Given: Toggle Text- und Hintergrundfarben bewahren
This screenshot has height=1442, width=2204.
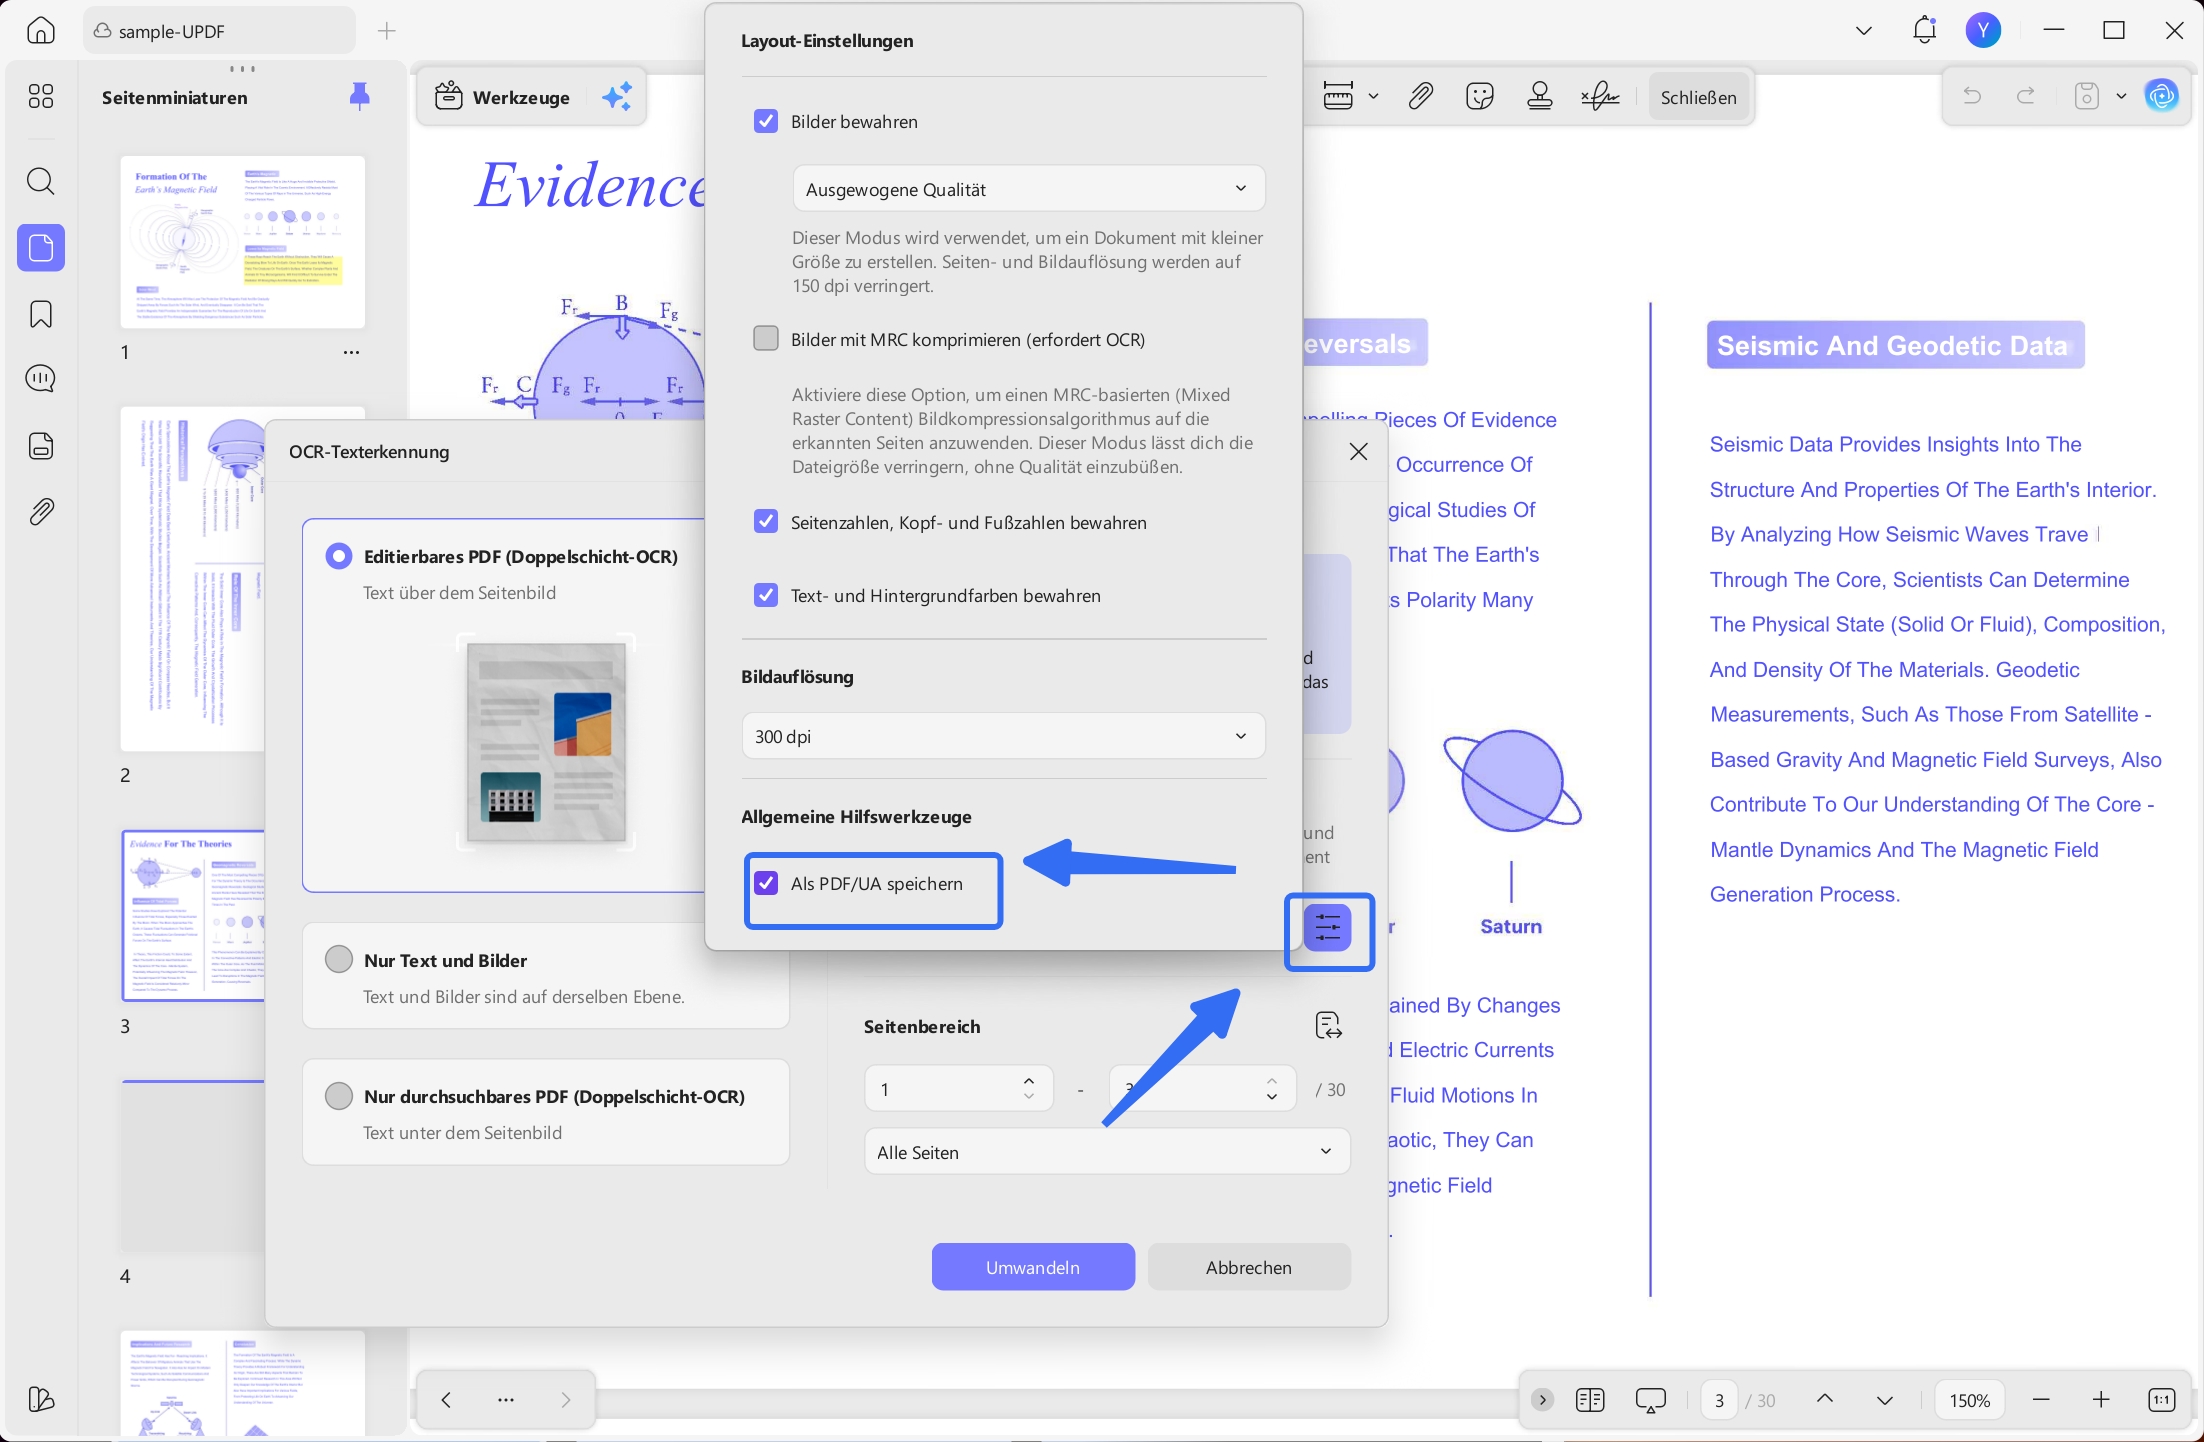Looking at the screenshot, I should (x=766, y=595).
